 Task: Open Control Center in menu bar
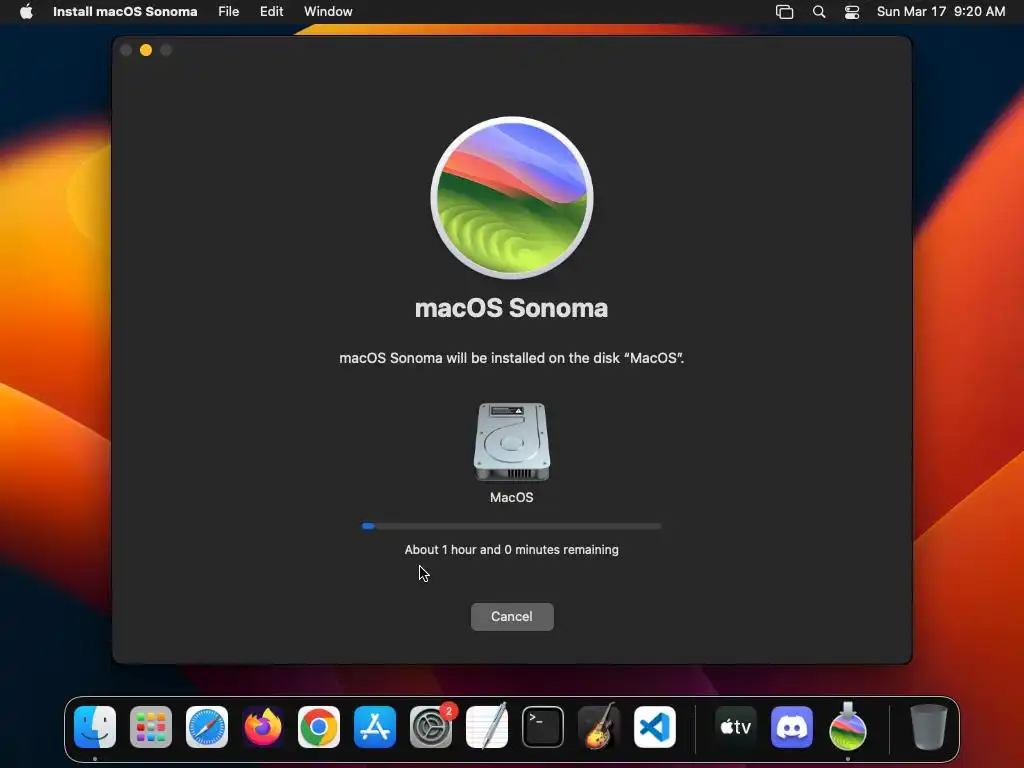pyautogui.click(x=852, y=12)
